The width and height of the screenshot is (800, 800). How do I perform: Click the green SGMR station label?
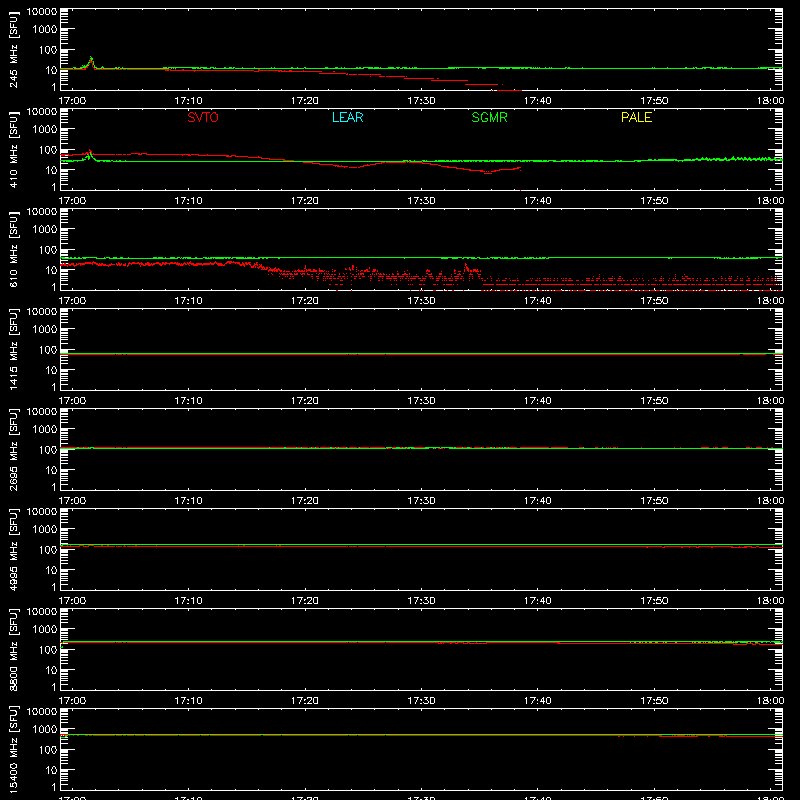pos(489,117)
